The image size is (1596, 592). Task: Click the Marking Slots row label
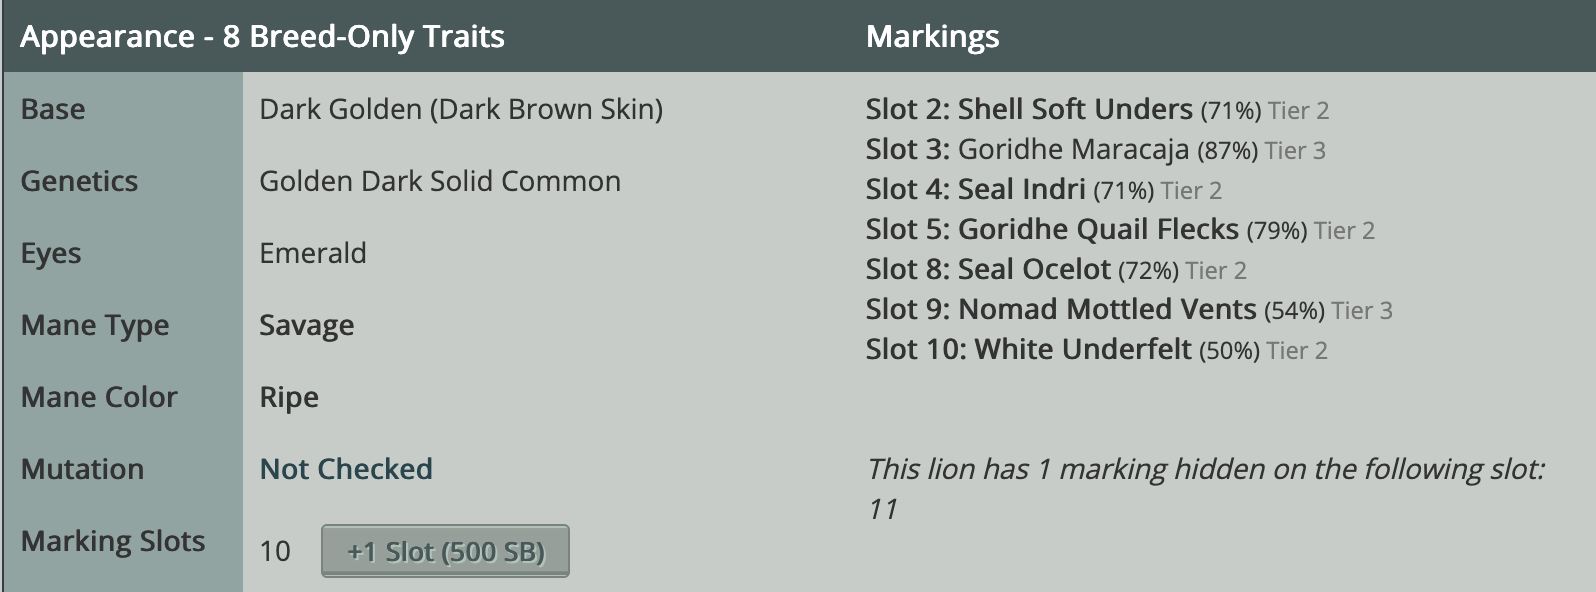click(113, 541)
